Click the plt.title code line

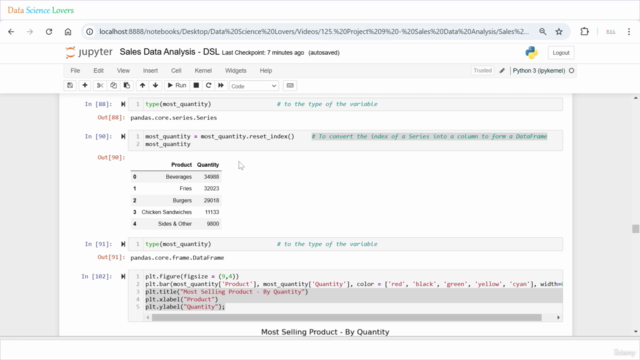pyautogui.click(x=227, y=292)
